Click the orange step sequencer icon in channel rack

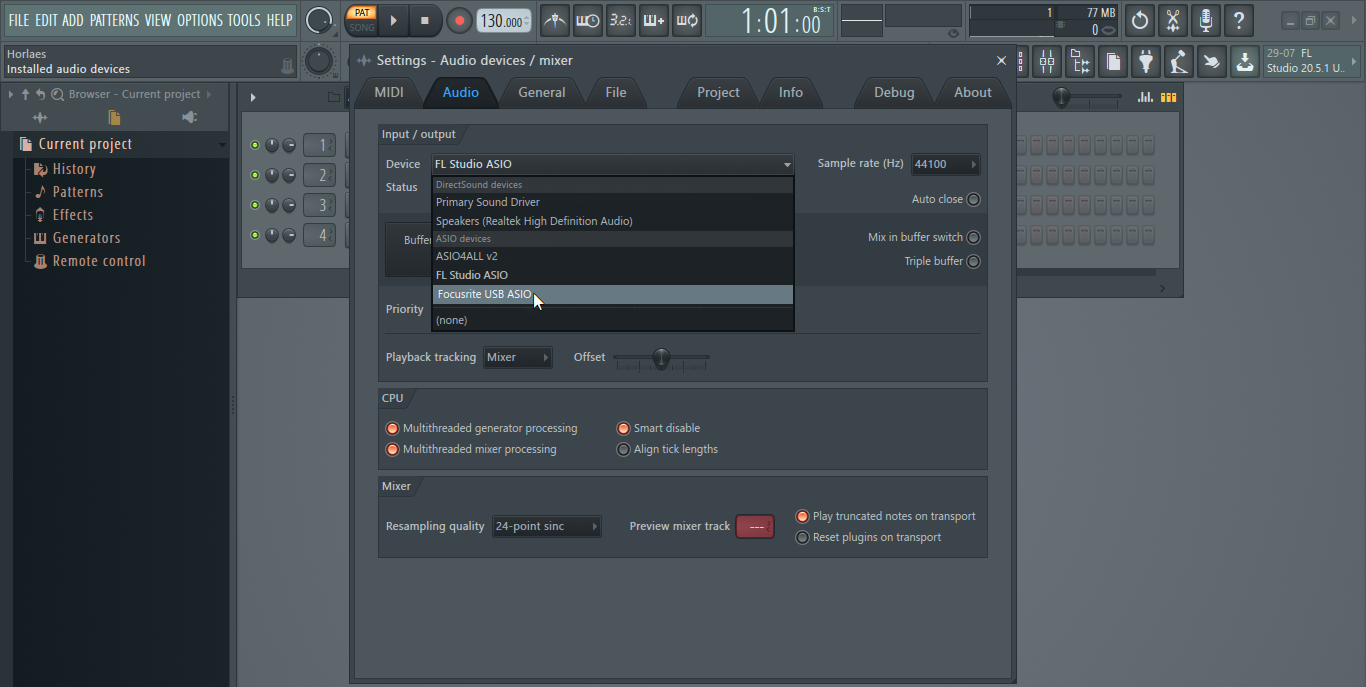click(1168, 97)
